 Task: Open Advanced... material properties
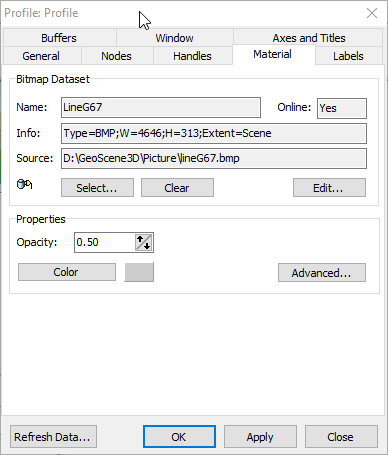[322, 273]
